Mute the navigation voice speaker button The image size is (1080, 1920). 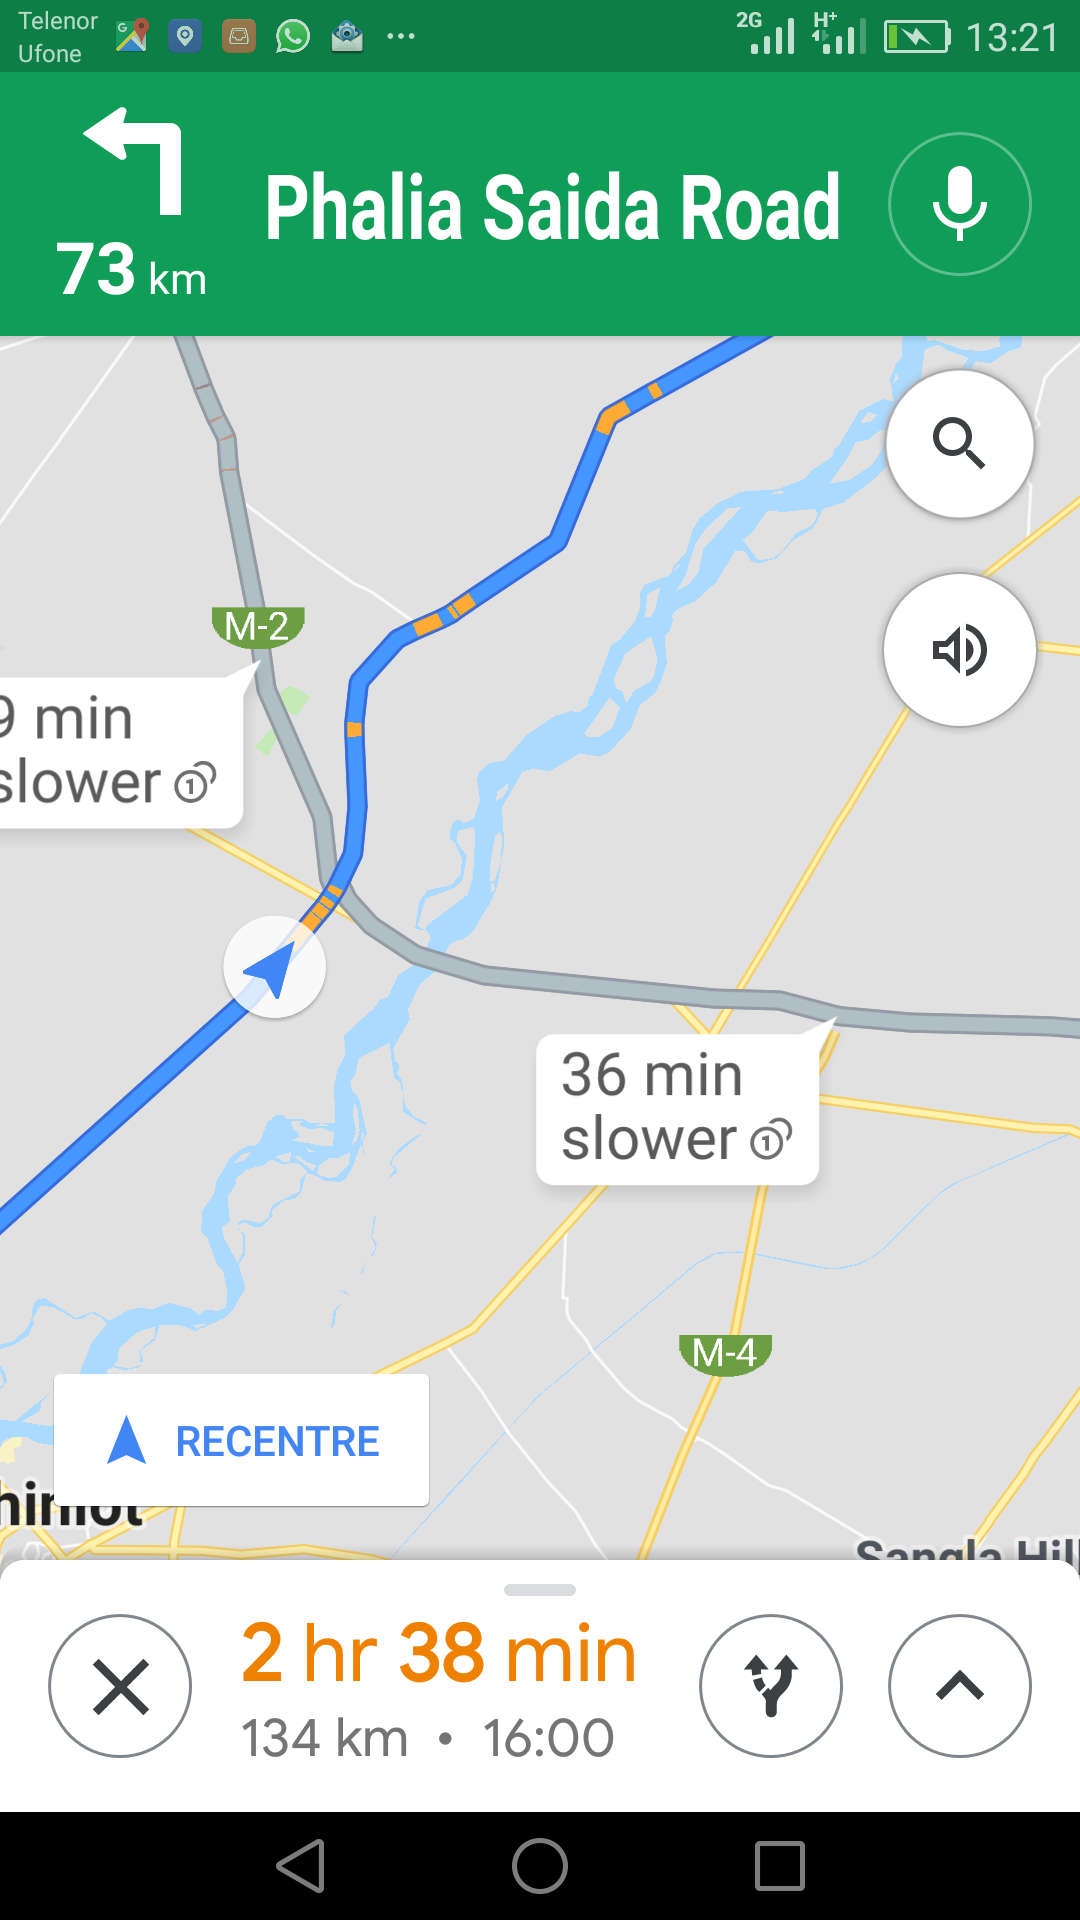pos(960,650)
